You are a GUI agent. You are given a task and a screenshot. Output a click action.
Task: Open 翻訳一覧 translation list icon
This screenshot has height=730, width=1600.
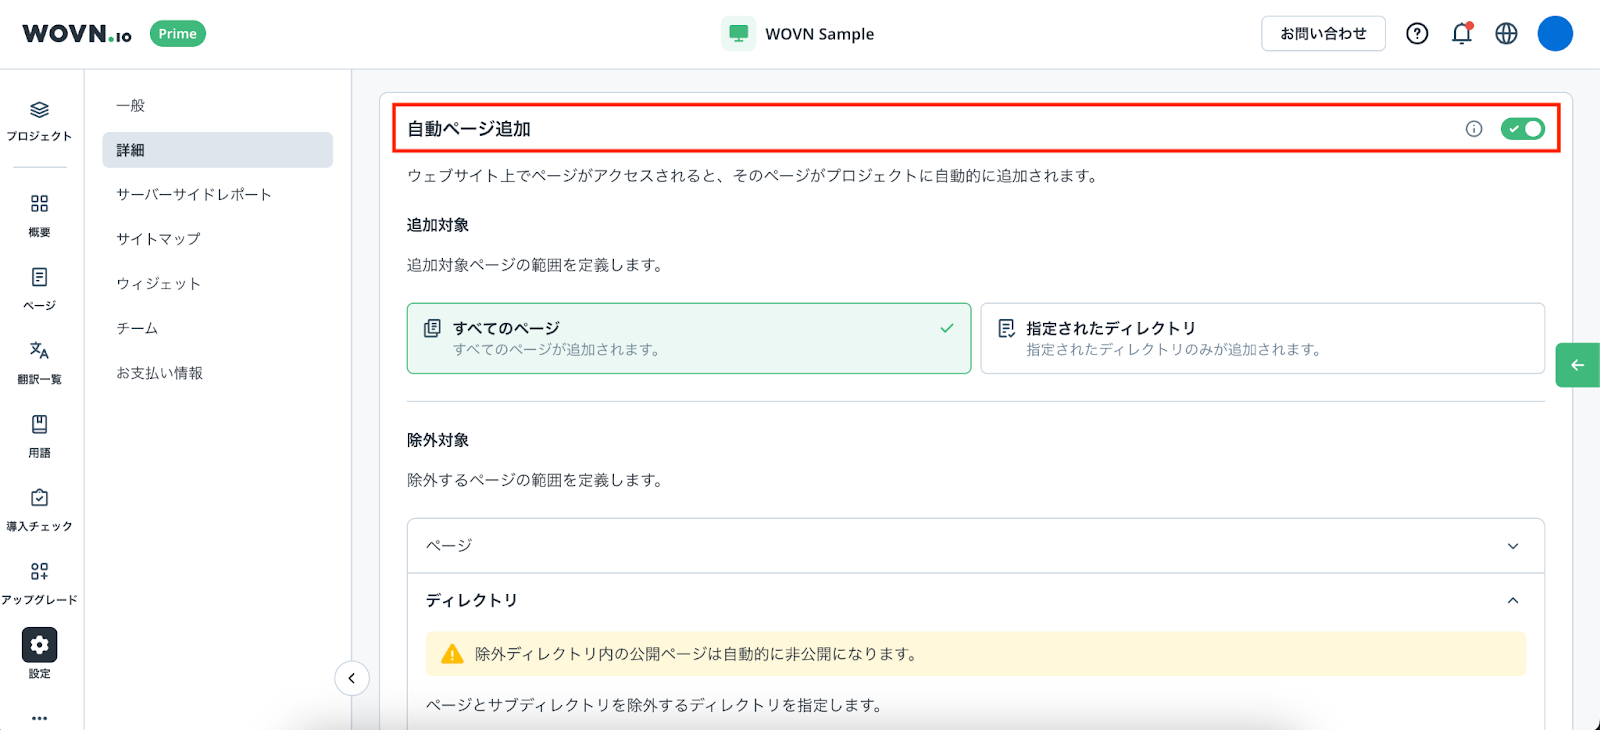click(39, 351)
